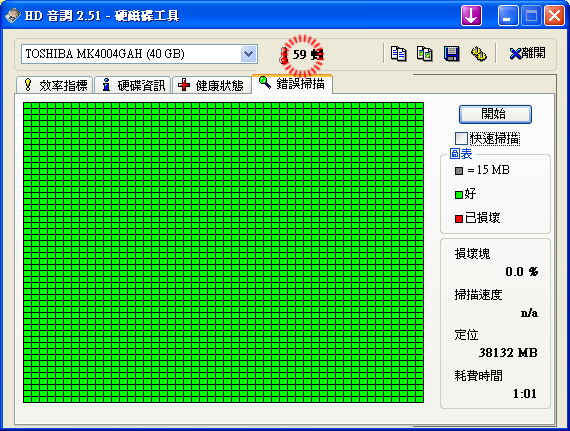This screenshot has width=570, height=431.
Task: Select the 錯誤掃描 tab
Action: (x=292, y=84)
